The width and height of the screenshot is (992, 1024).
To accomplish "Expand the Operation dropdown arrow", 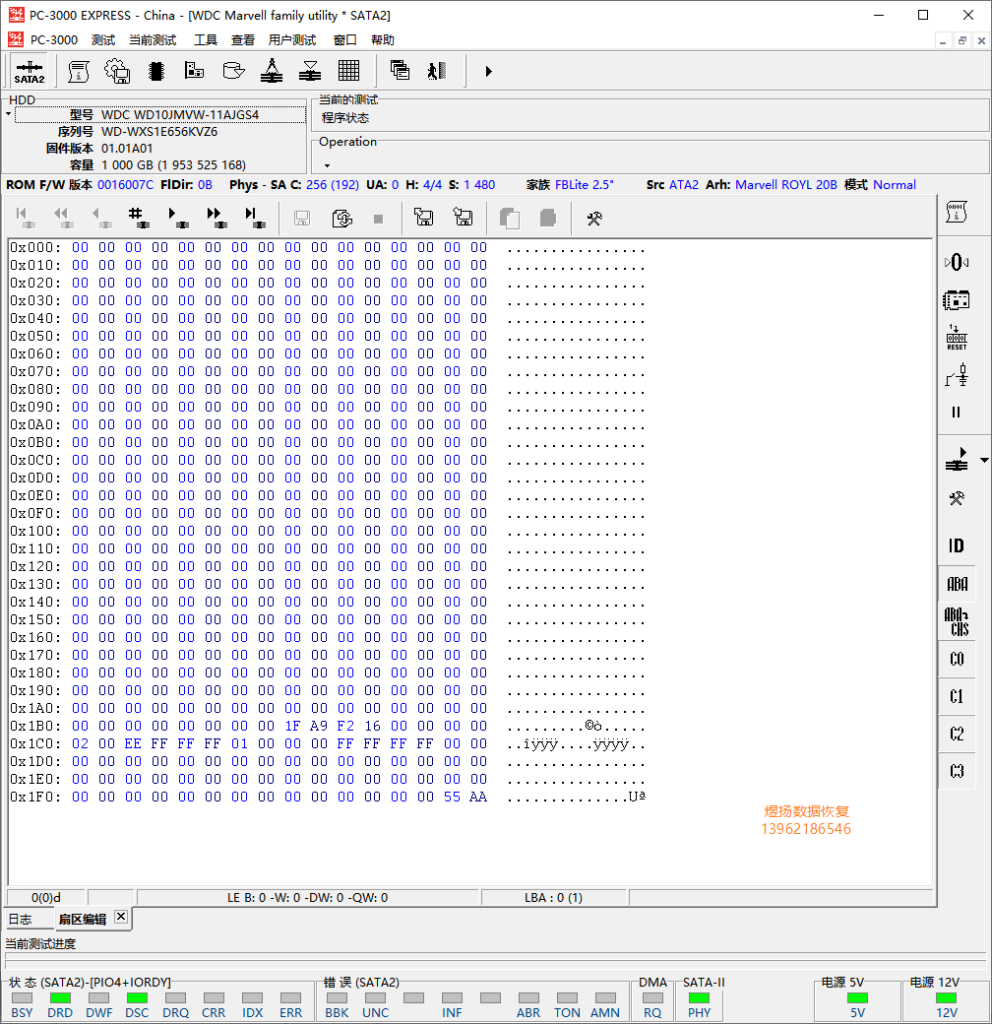I will 327,165.
